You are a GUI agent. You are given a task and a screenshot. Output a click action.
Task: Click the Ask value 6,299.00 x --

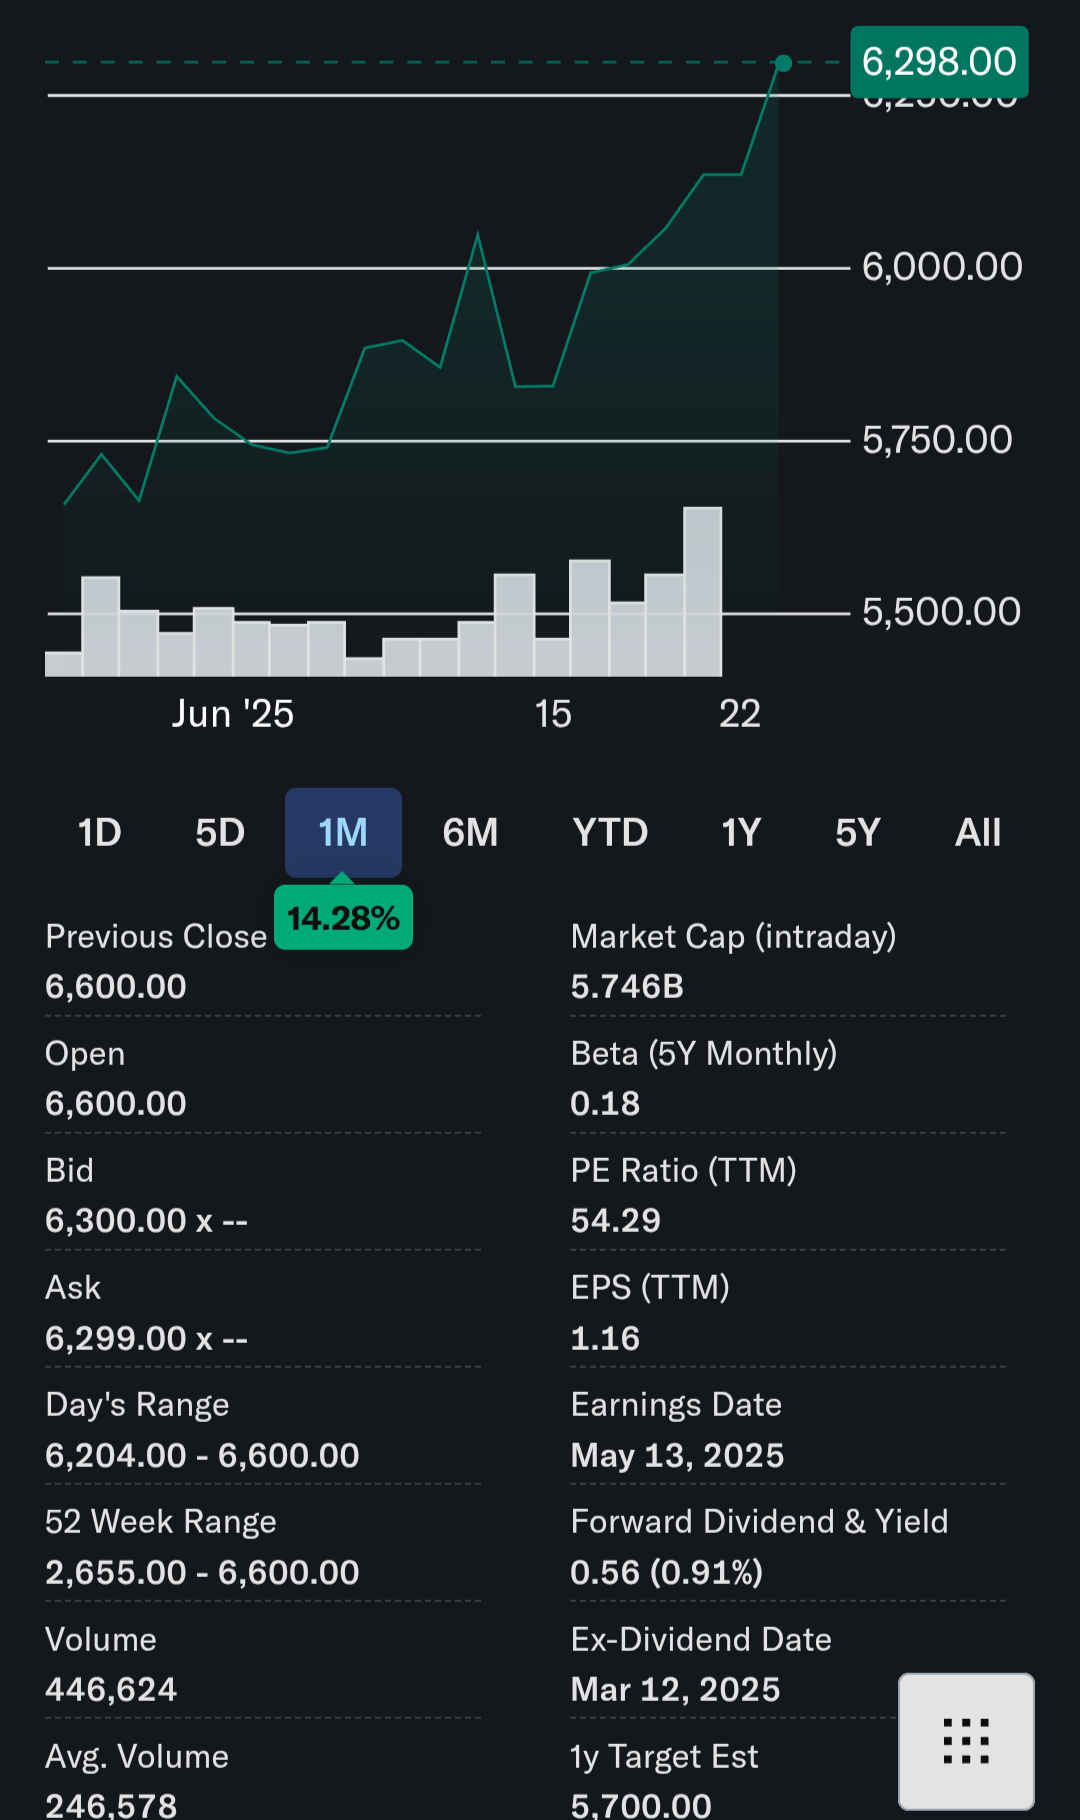pyautogui.click(x=147, y=1338)
